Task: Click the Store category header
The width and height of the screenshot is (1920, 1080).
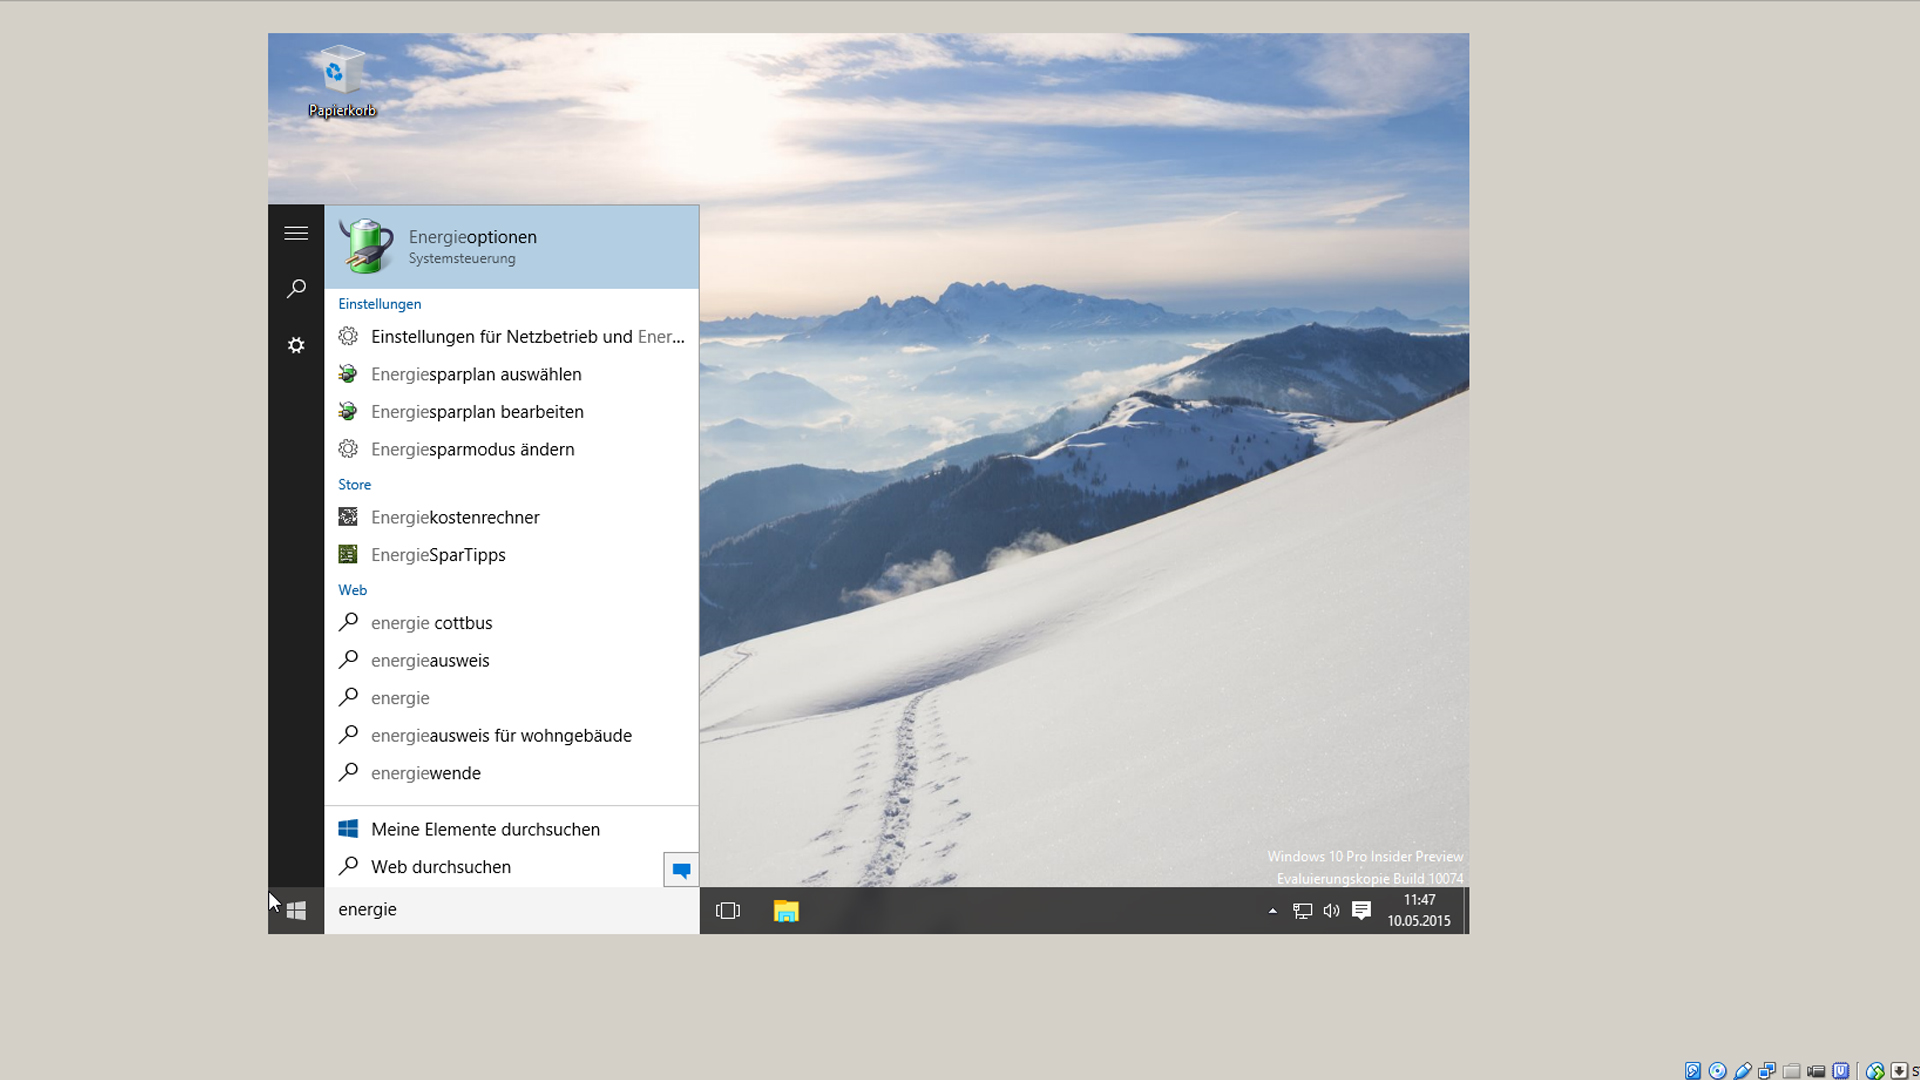Action: 354,484
